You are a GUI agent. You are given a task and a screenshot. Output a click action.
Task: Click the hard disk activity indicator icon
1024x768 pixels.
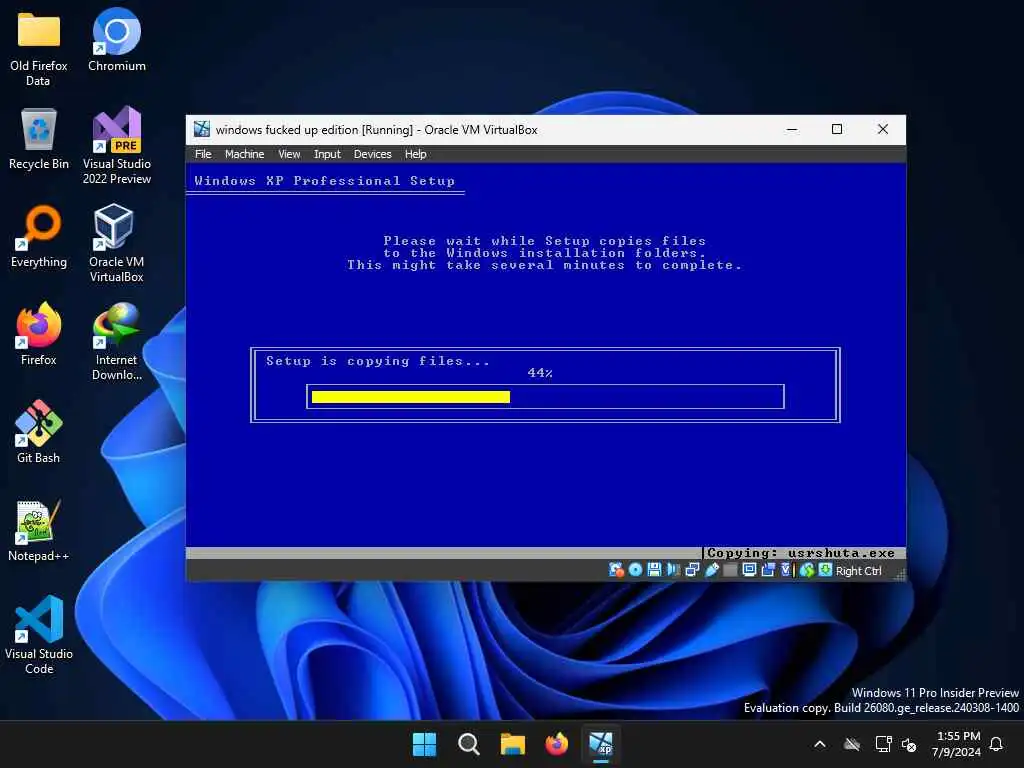[x=616, y=570]
